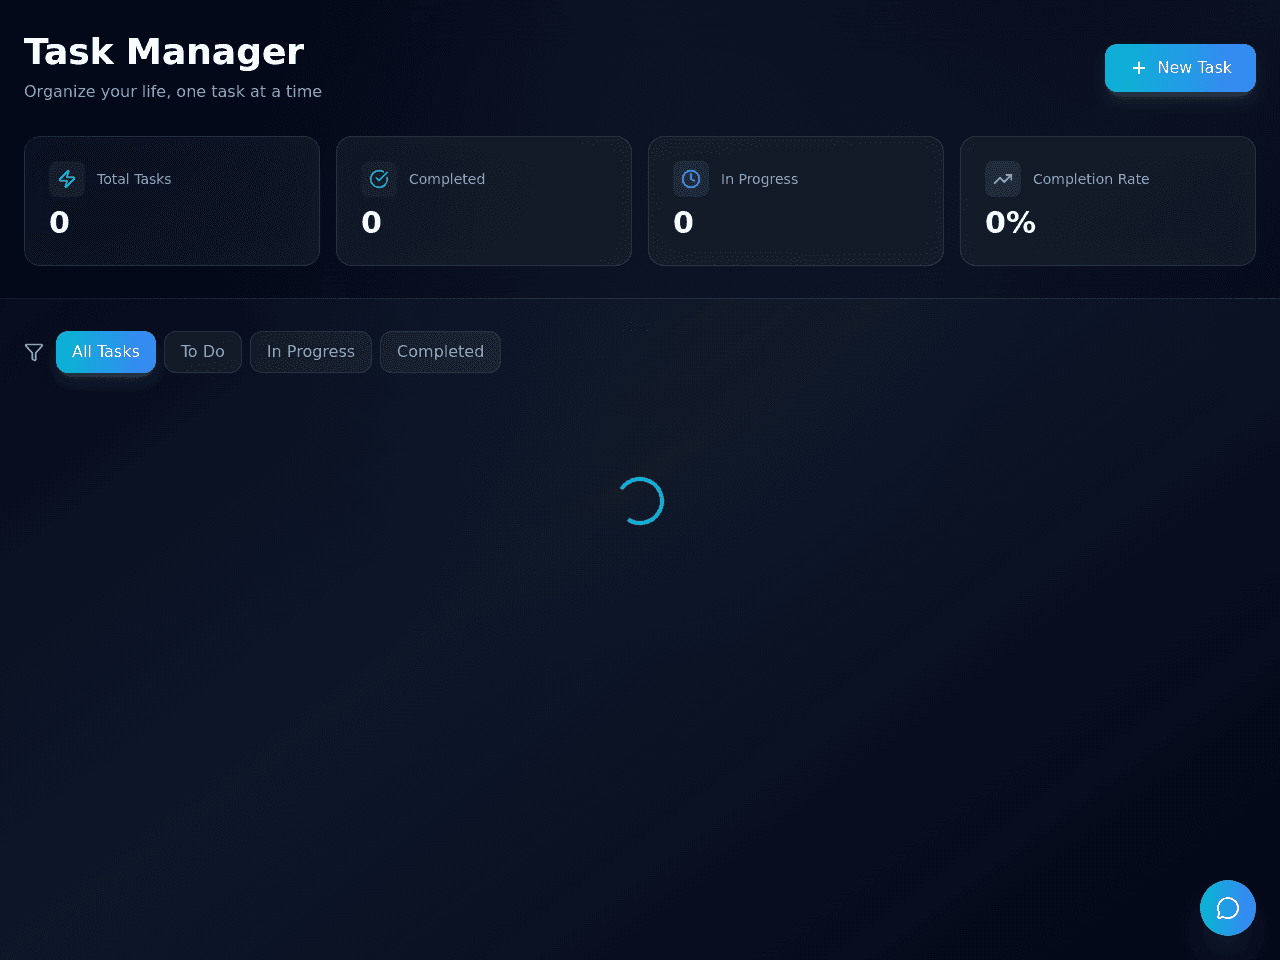Click the lightning bolt icon in Total Tasks
Viewport: 1280px width, 960px height.
[x=67, y=179]
